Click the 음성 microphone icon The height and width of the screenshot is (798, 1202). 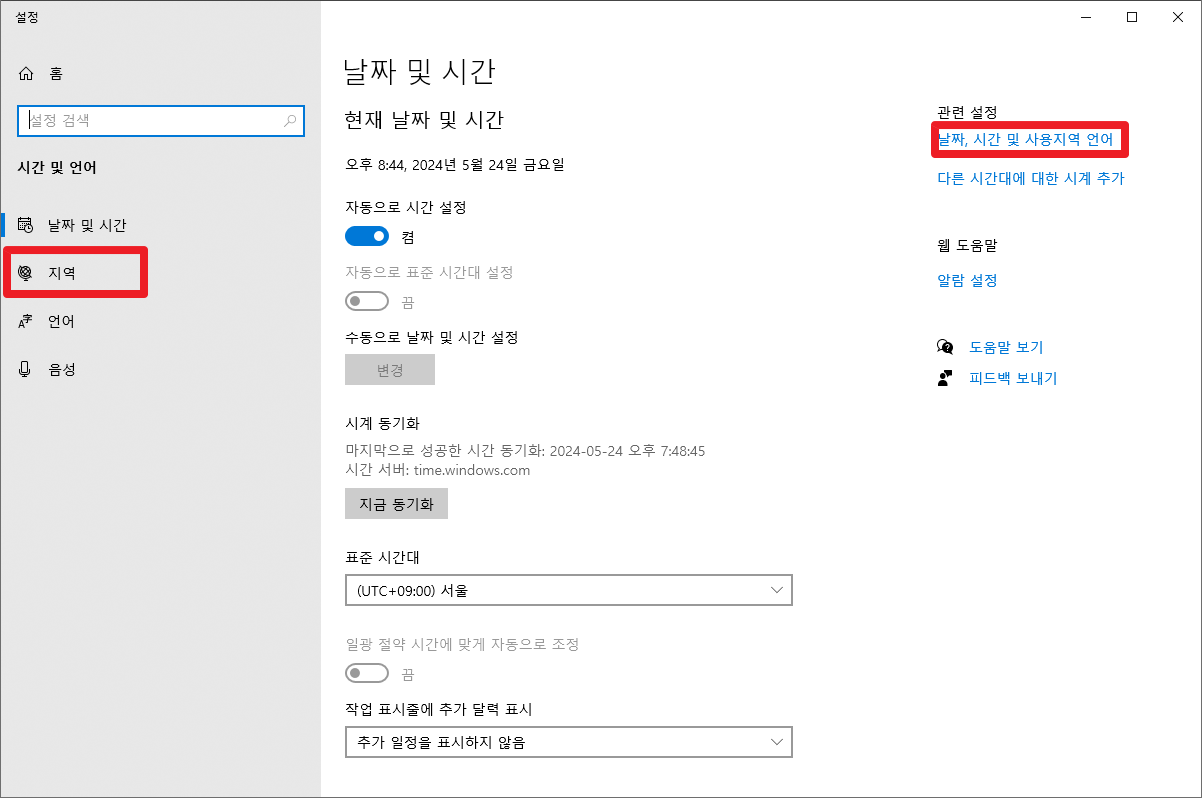click(x=26, y=369)
